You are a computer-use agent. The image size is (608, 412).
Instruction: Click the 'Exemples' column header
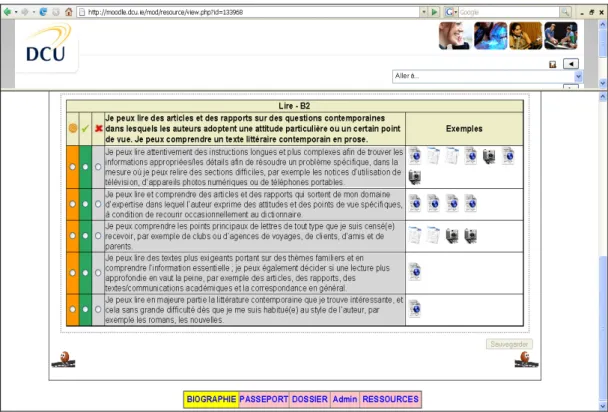[464, 129]
